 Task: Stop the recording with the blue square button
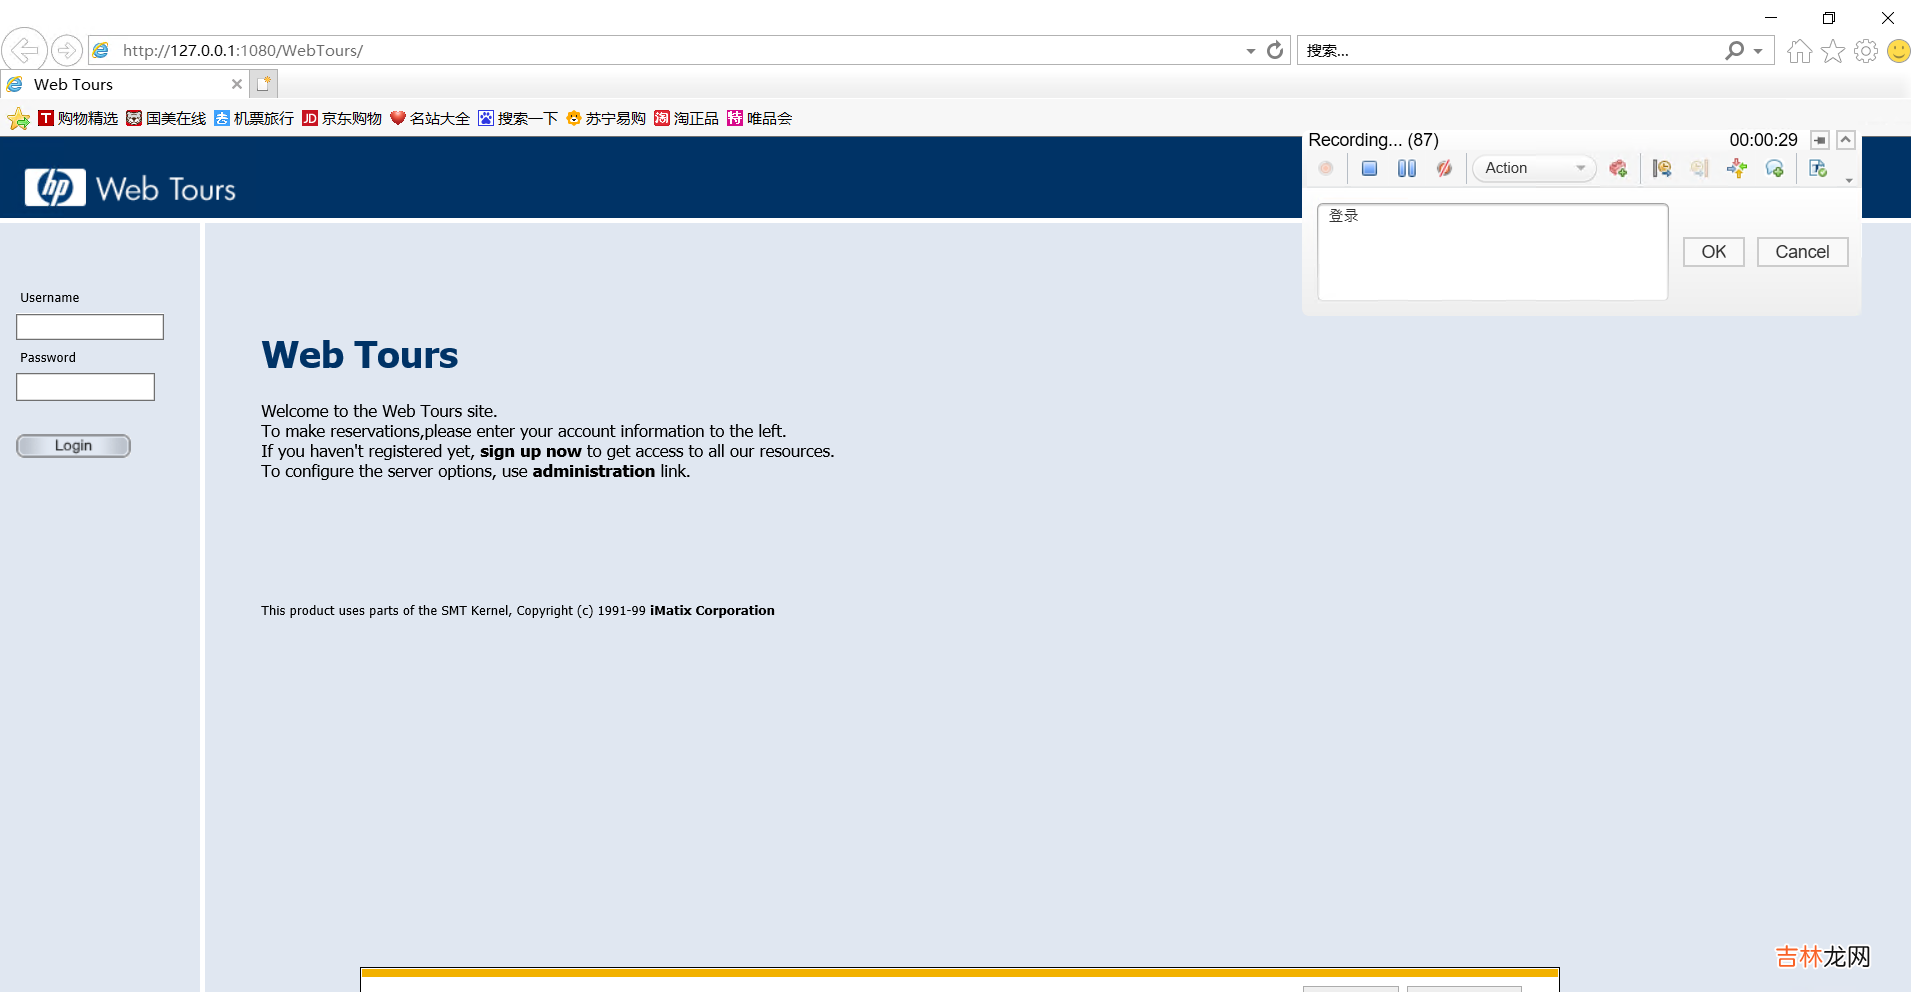pos(1369,169)
